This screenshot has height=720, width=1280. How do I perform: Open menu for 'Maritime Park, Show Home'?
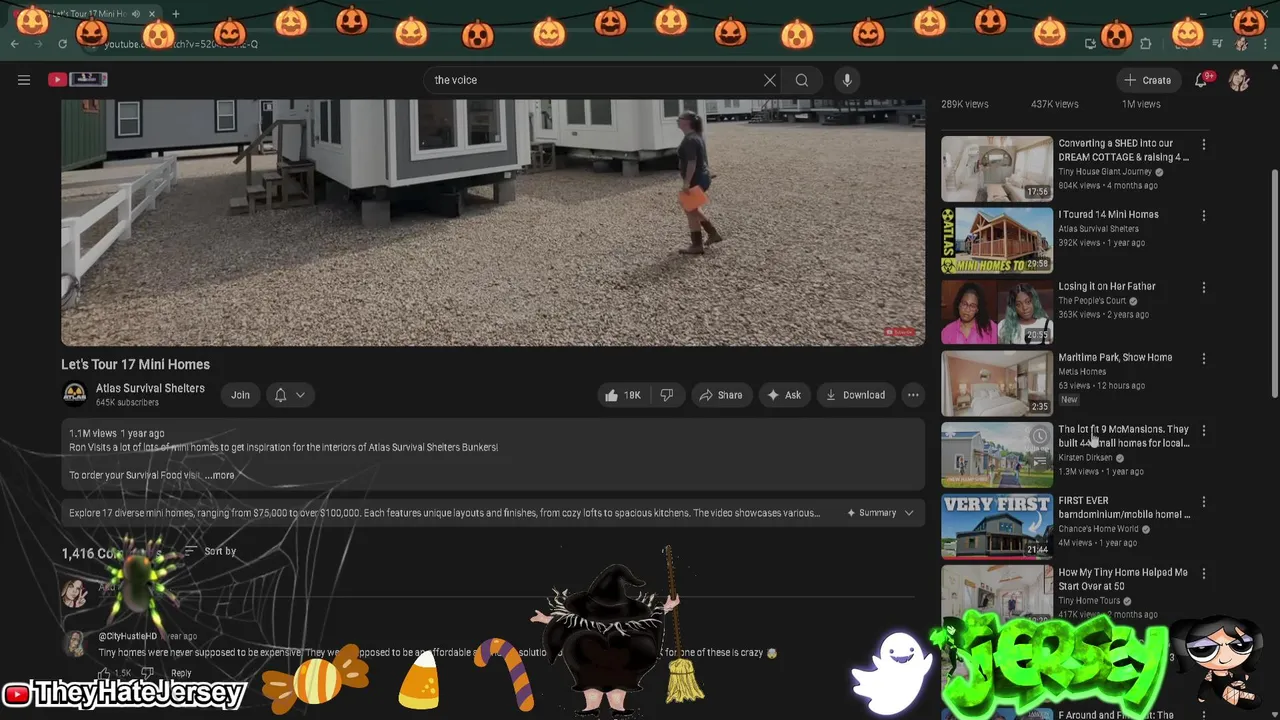pyautogui.click(x=1204, y=359)
